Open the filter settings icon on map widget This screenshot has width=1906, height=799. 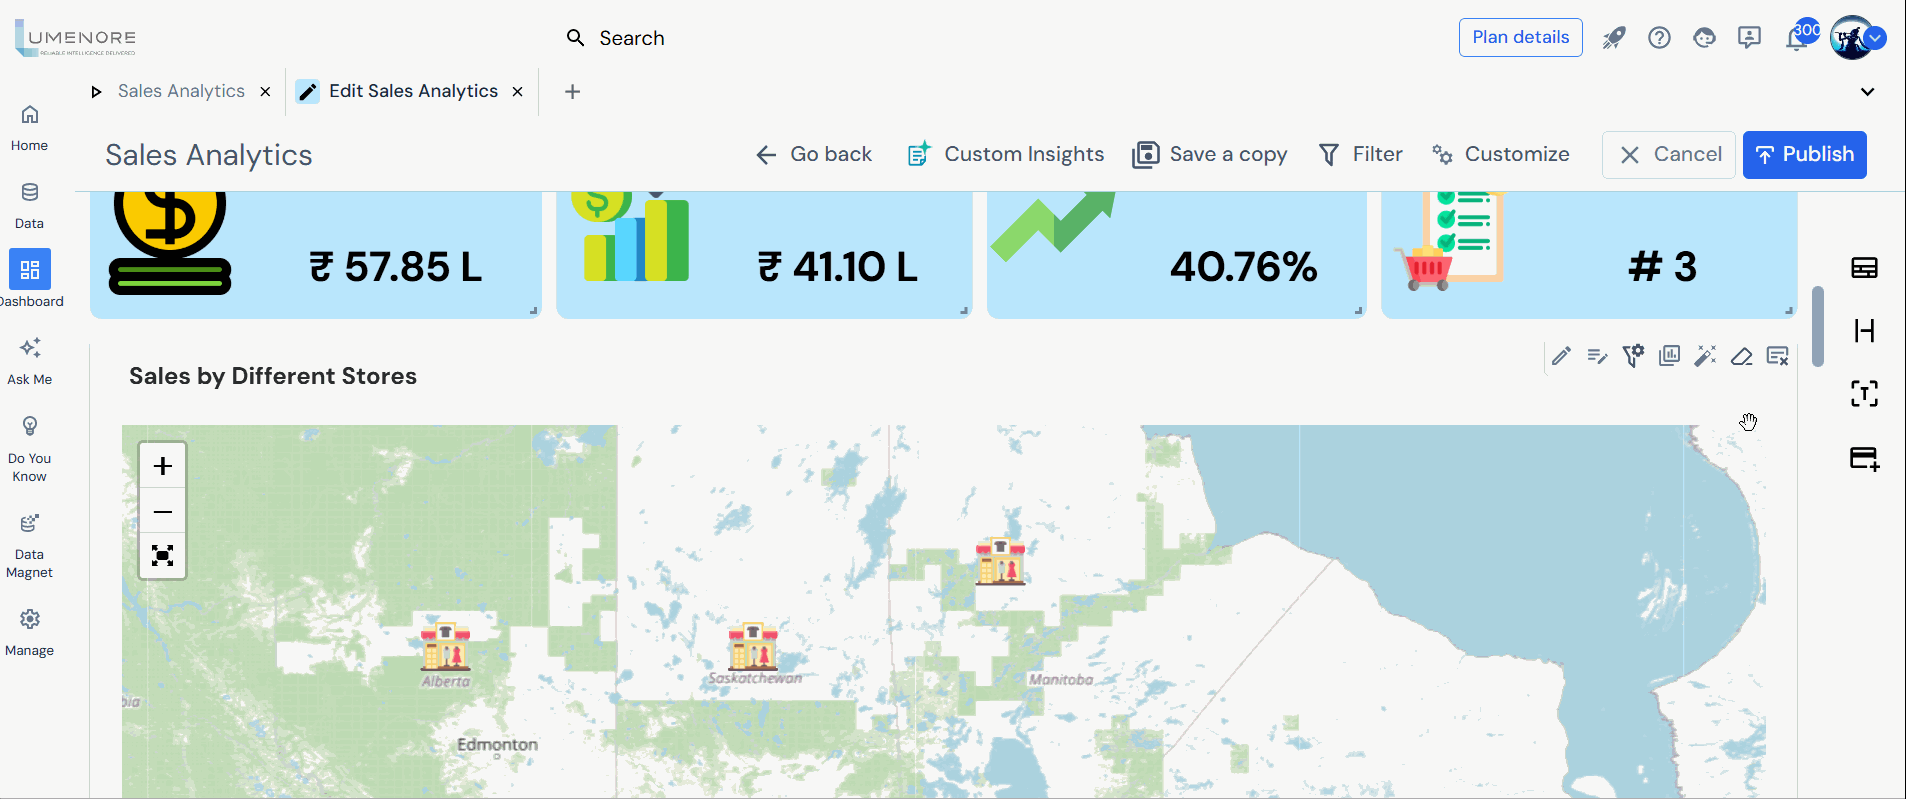pos(1633,356)
